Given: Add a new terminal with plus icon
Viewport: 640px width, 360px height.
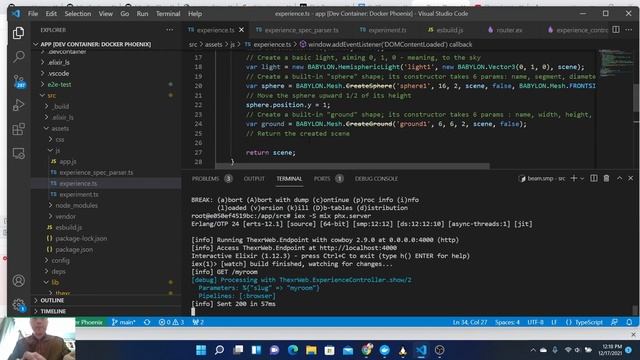Looking at the screenshot, I should [x=573, y=178].
